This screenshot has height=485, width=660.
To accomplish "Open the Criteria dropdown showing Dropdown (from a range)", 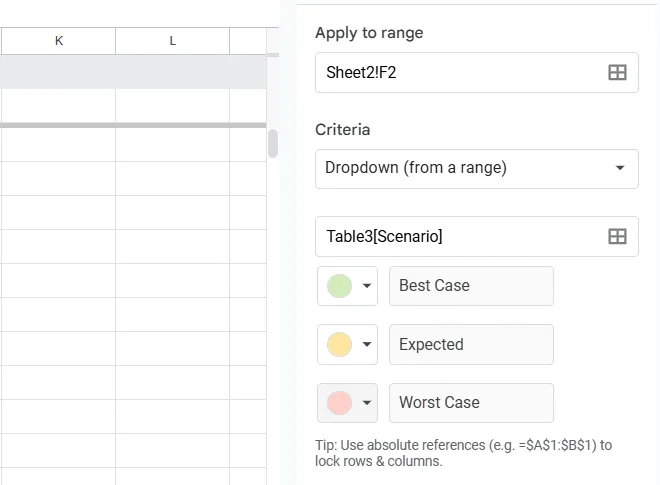I will (x=476, y=169).
